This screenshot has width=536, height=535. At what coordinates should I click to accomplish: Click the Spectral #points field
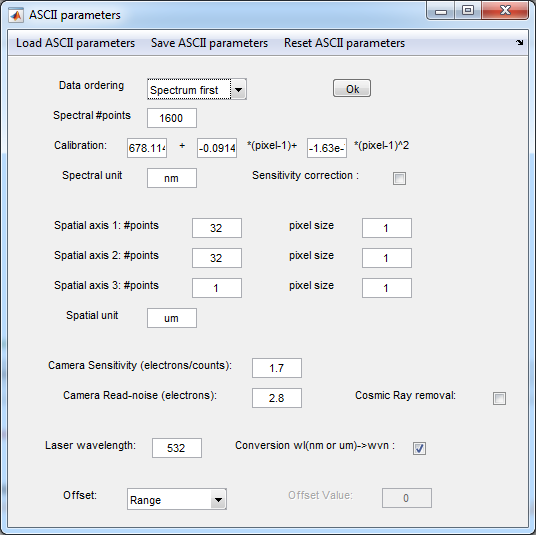coord(172,118)
